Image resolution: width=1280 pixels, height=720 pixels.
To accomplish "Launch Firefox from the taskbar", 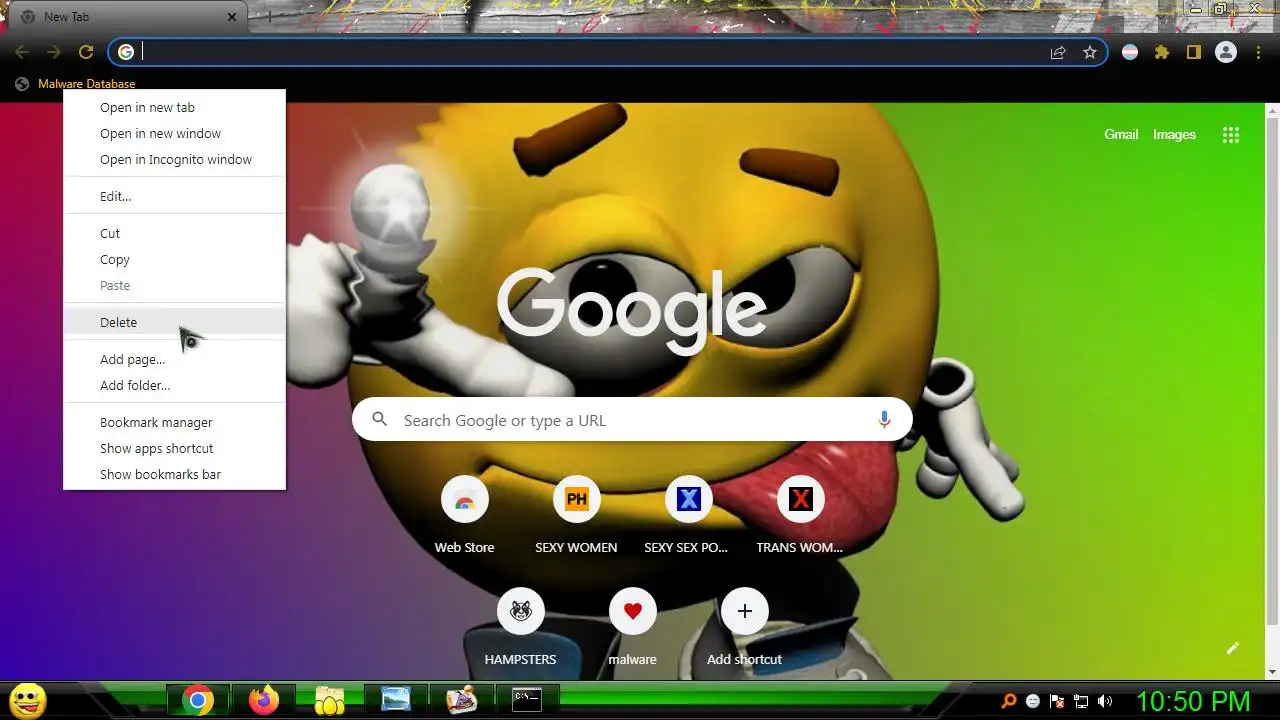I will 264,701.
